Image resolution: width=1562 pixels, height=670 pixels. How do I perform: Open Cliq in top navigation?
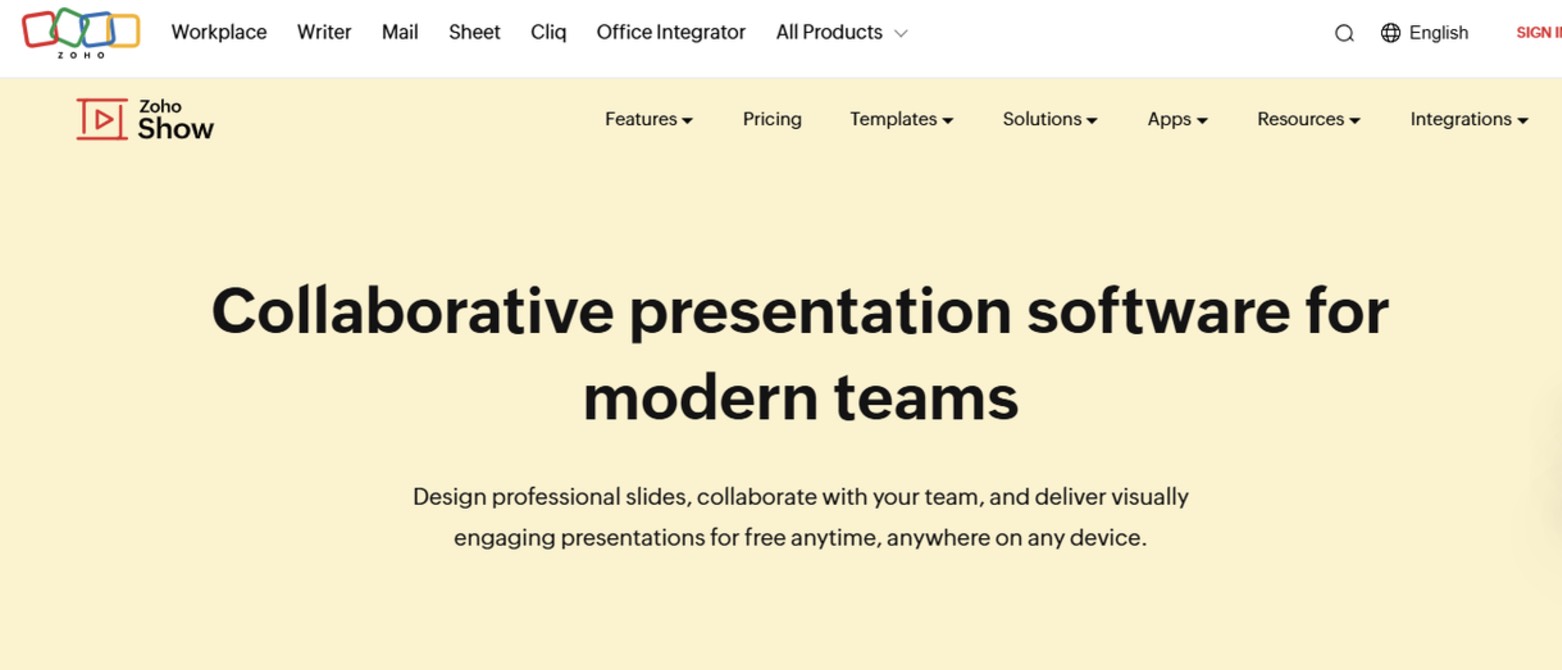click(549, 32)
